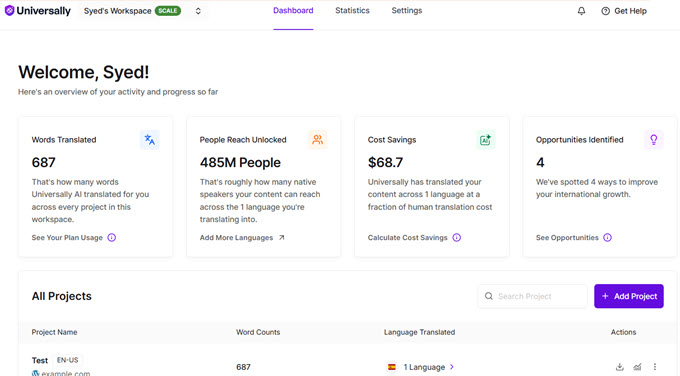Click the Cost Savings AI icon

[x=485, y=140]
